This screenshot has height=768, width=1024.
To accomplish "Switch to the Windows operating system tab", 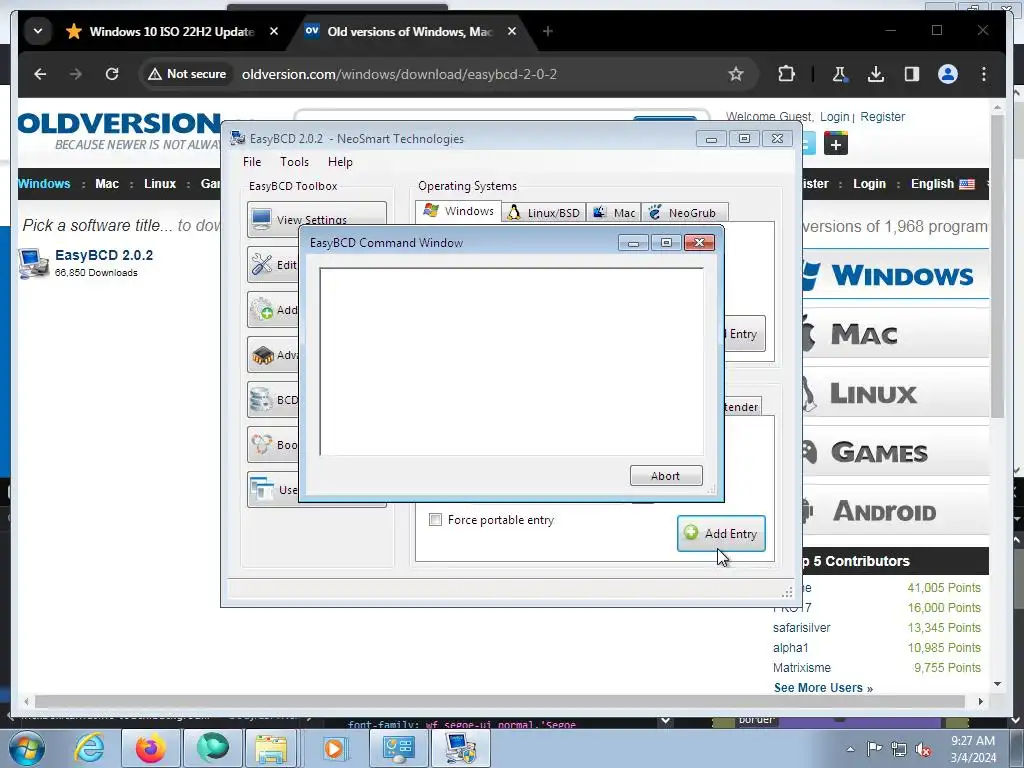I will tap(458, 211).
